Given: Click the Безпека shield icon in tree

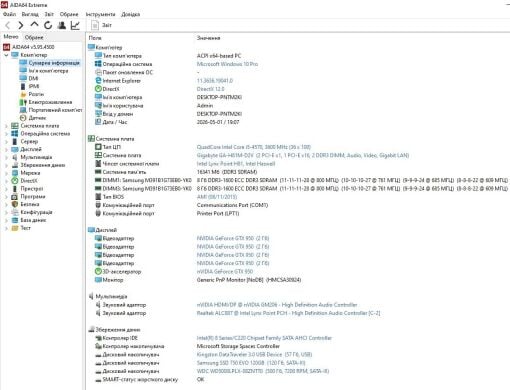Looking at the screenshot, I should 15,204.
